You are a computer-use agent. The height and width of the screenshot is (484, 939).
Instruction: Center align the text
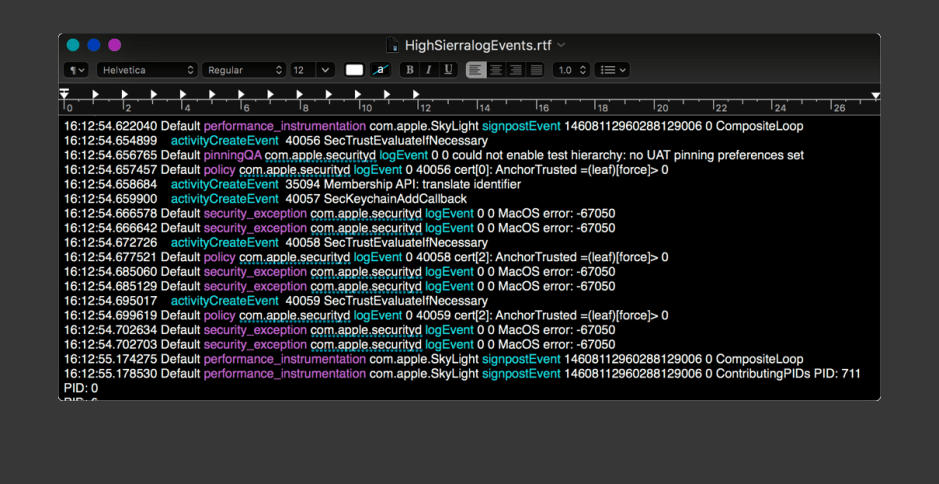(x=496, y=70)
